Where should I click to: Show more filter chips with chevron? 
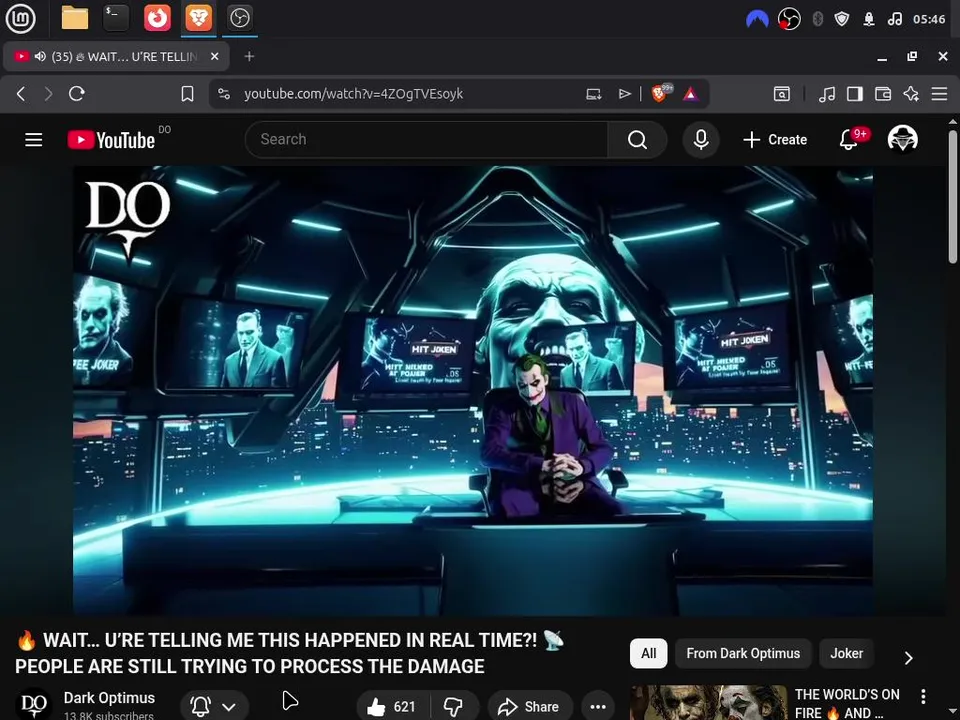tap(909, 658)
